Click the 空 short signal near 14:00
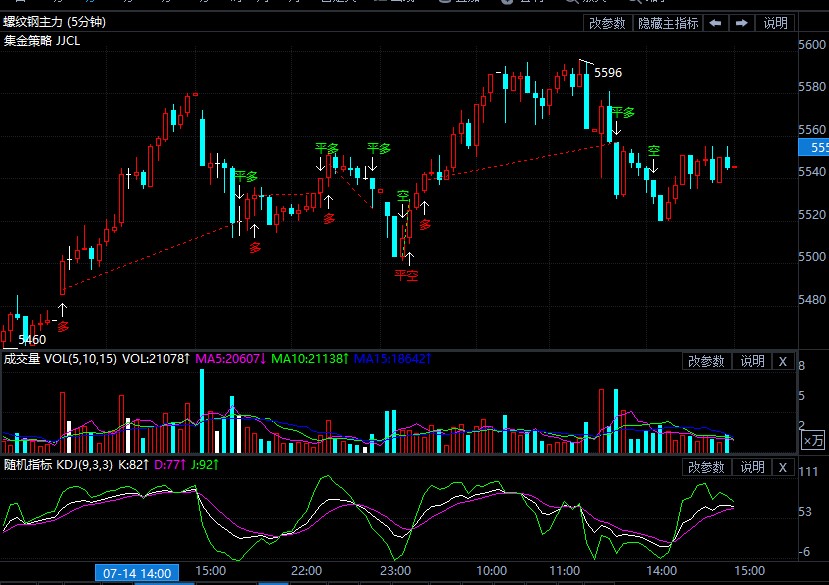The height and width of the screenshot is (585, 829). (x=653, y=151)
